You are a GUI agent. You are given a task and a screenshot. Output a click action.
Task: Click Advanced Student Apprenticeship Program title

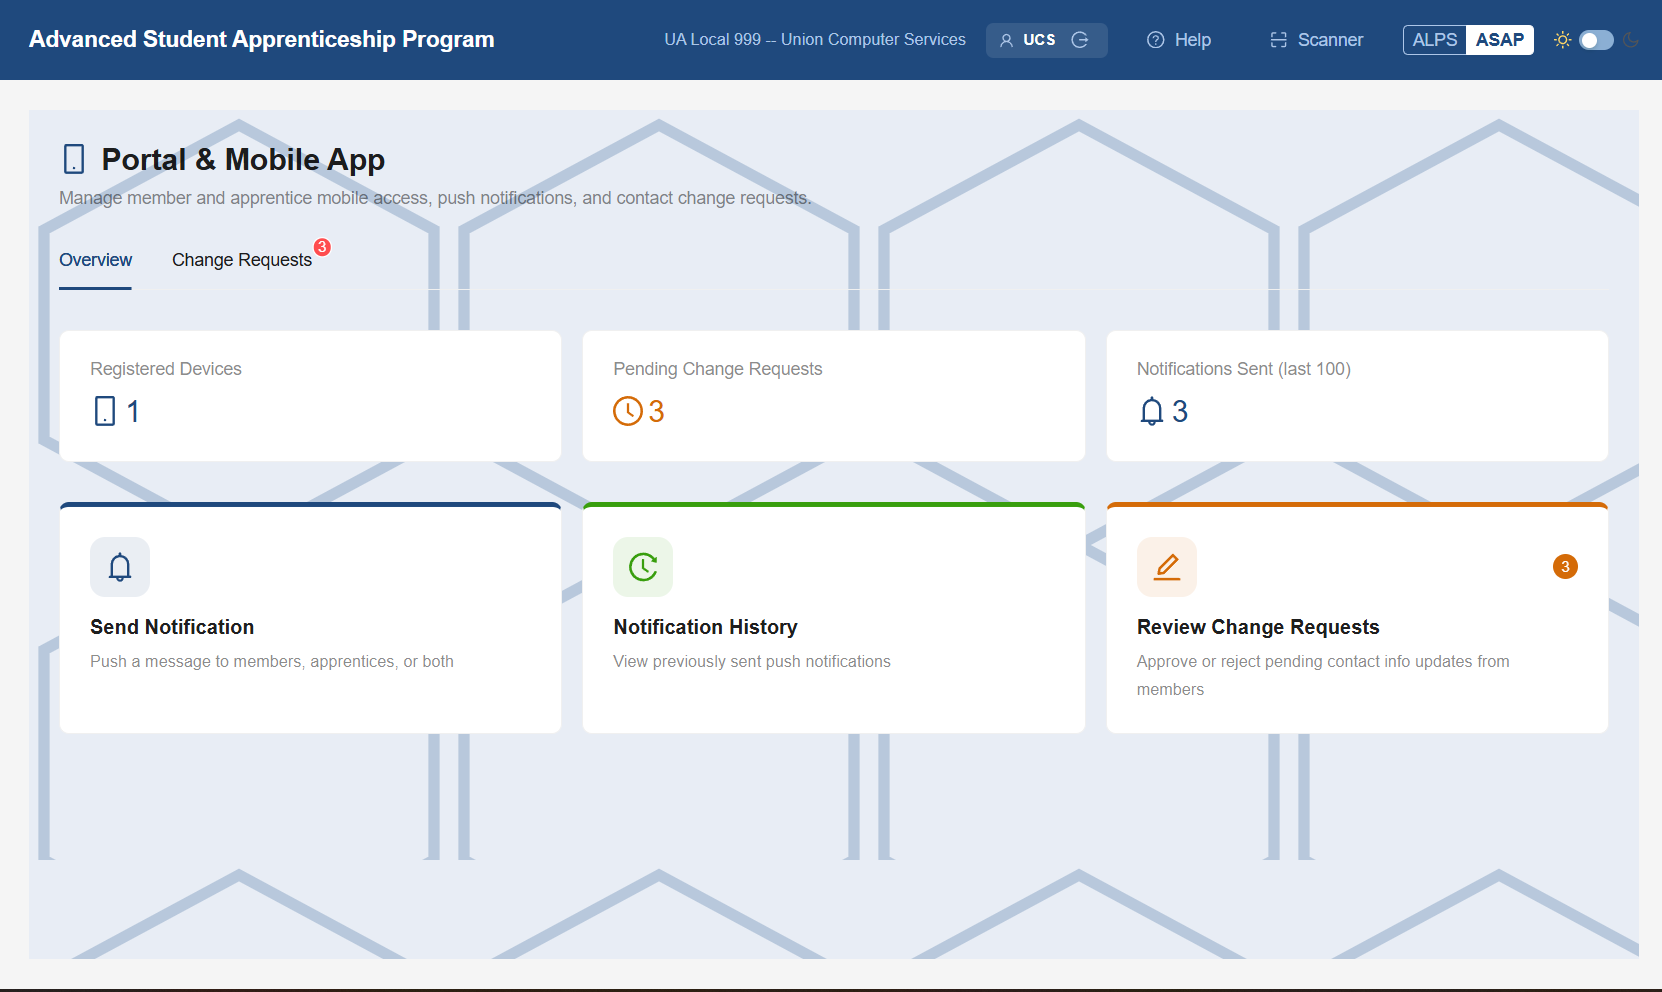coord(262,39)
